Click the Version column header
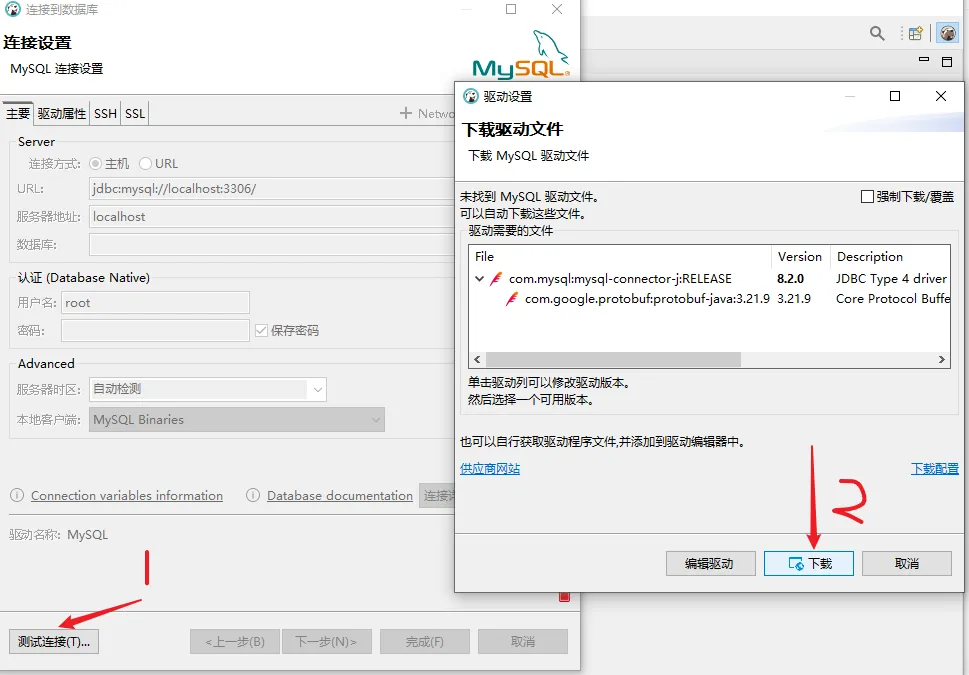This screenshot has width=969, height=675. click(x=800, y=257)
